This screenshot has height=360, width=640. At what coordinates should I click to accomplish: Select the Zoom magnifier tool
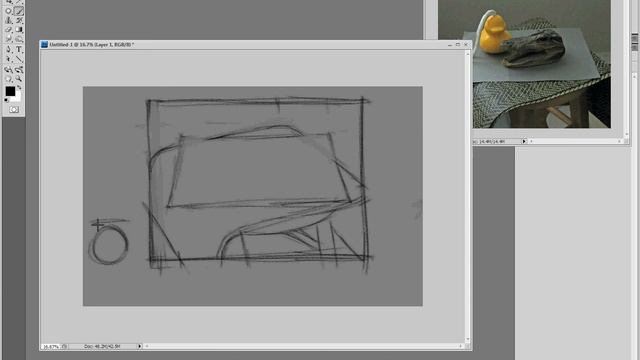click(19, 79)
